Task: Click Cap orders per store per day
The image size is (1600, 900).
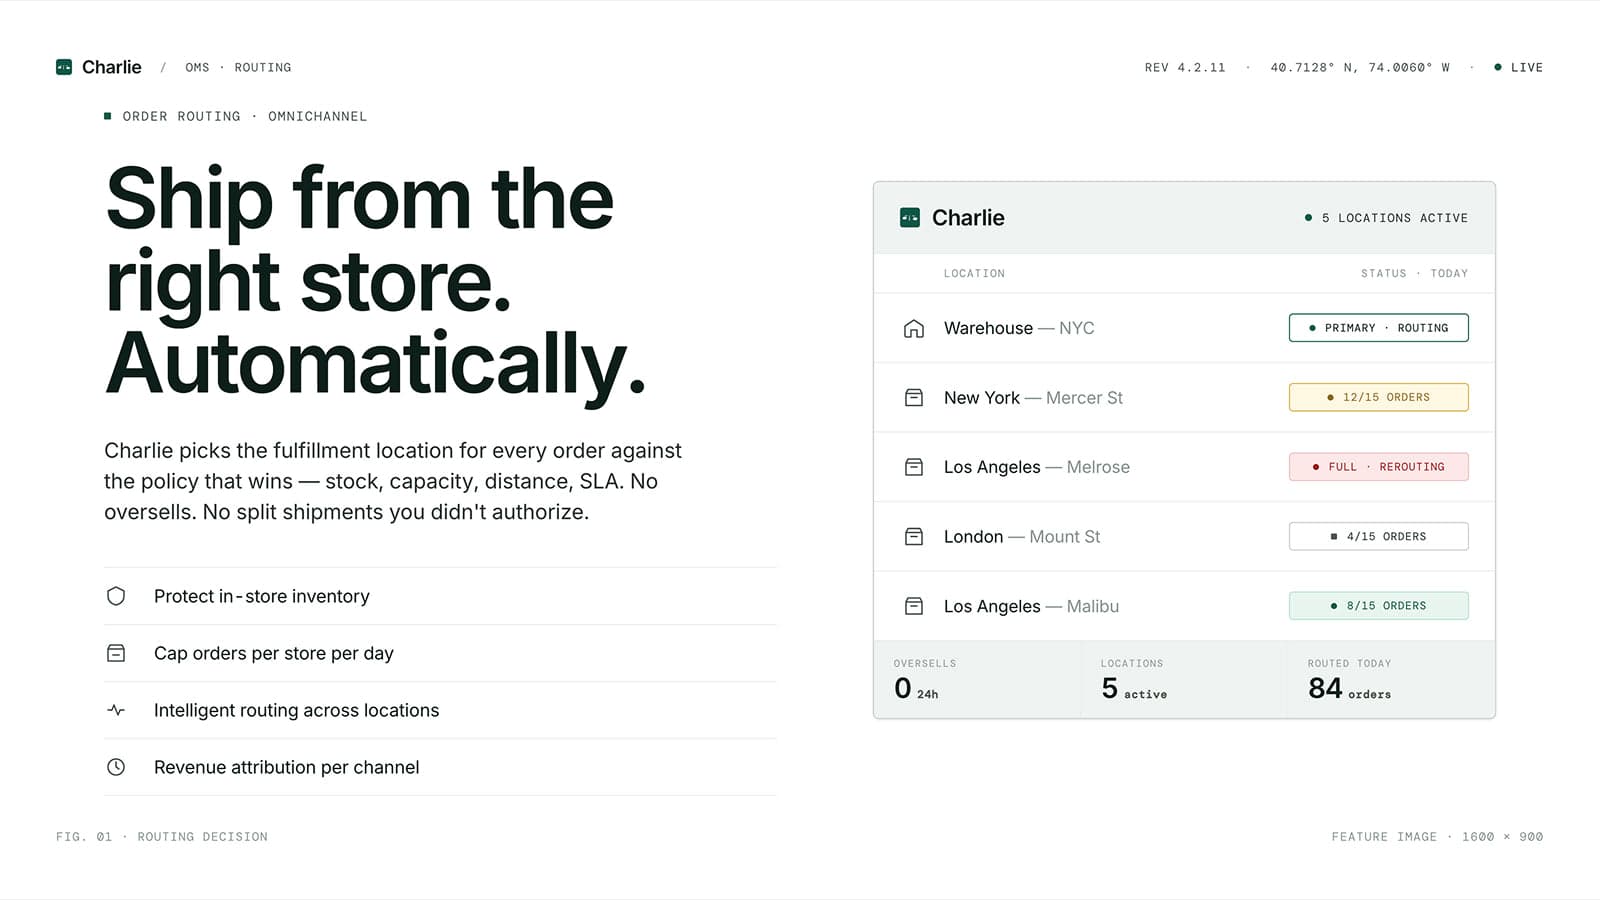Action: pyautogui.click(x=440, y=653)
